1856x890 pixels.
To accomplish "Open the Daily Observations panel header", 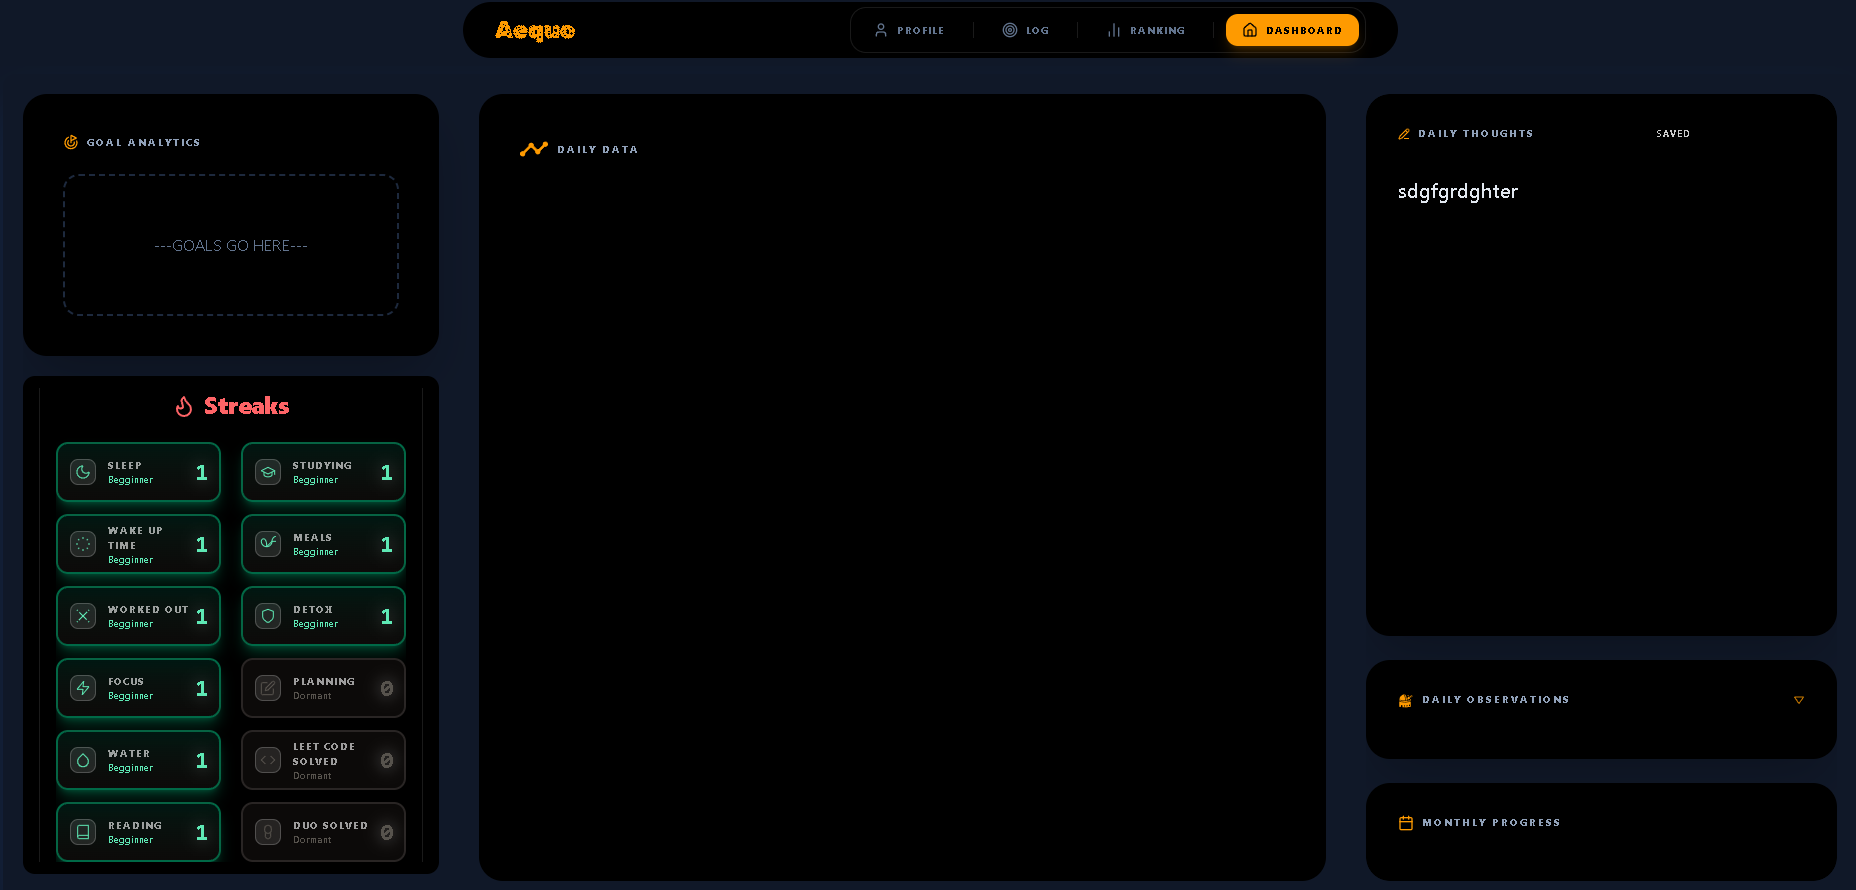I will (1495, 700).
